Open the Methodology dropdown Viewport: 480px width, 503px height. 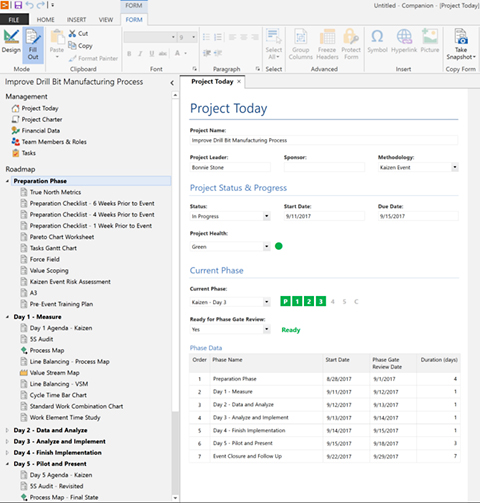pos(455,167)
